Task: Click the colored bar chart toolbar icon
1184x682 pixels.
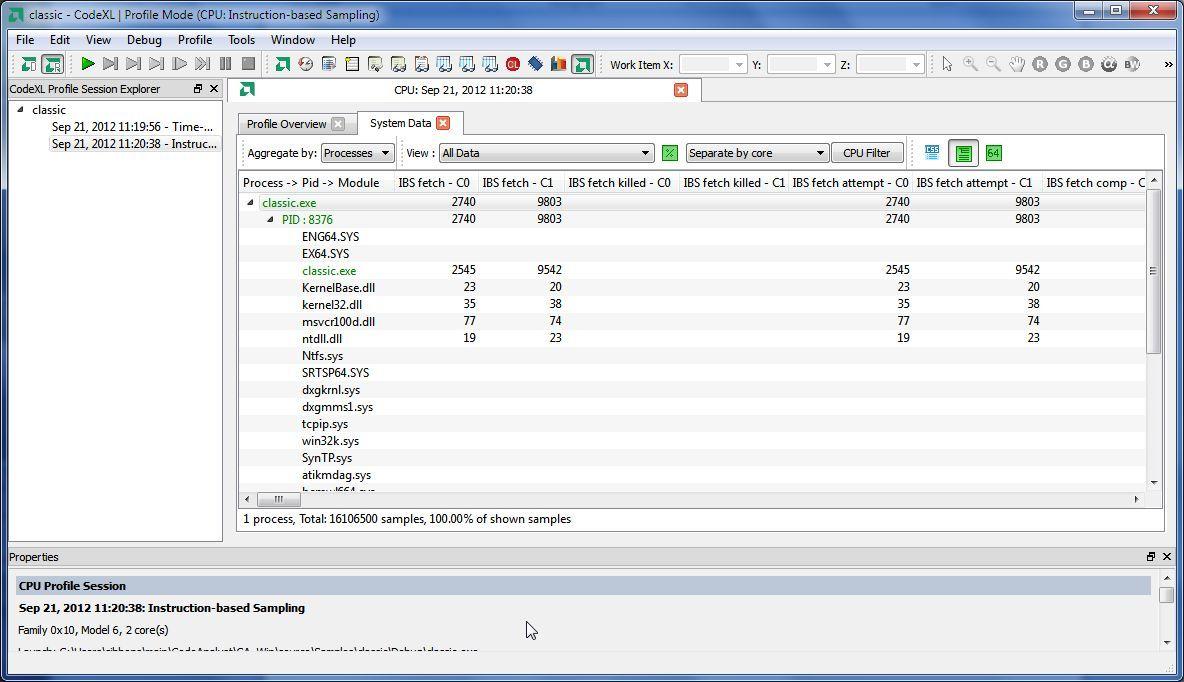Action: pos(559,64)
